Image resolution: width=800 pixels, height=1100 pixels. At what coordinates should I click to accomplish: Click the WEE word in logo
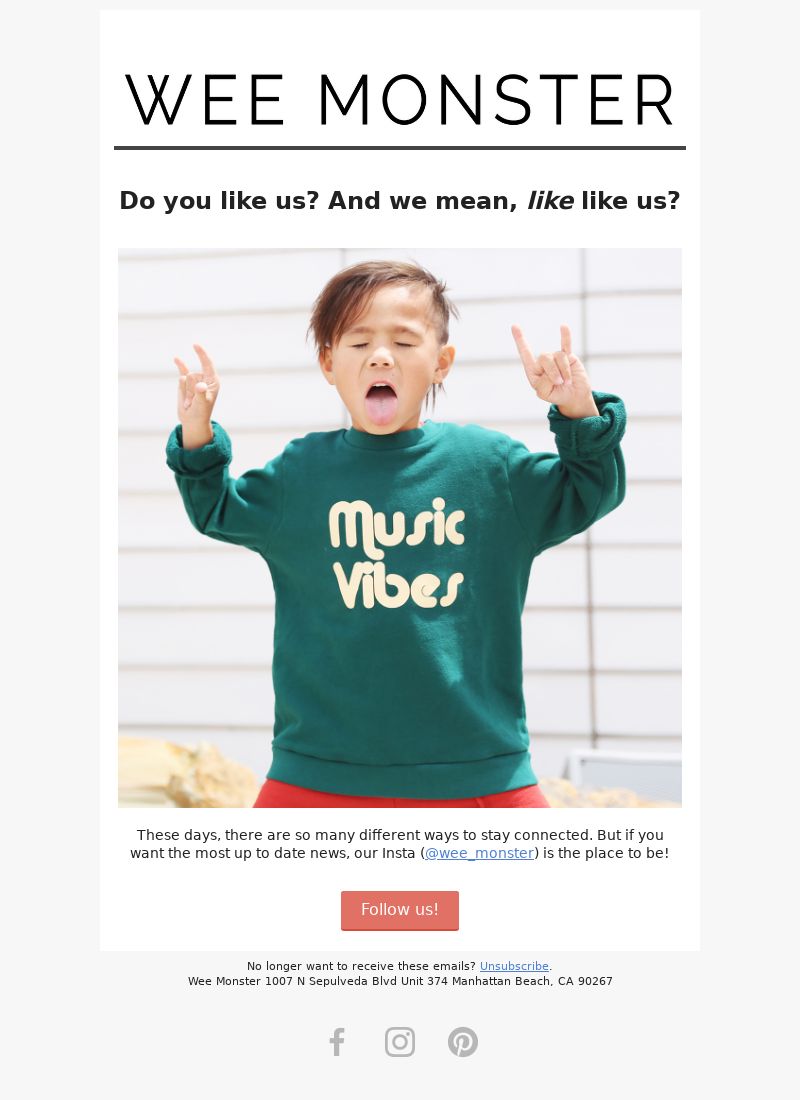205,100
